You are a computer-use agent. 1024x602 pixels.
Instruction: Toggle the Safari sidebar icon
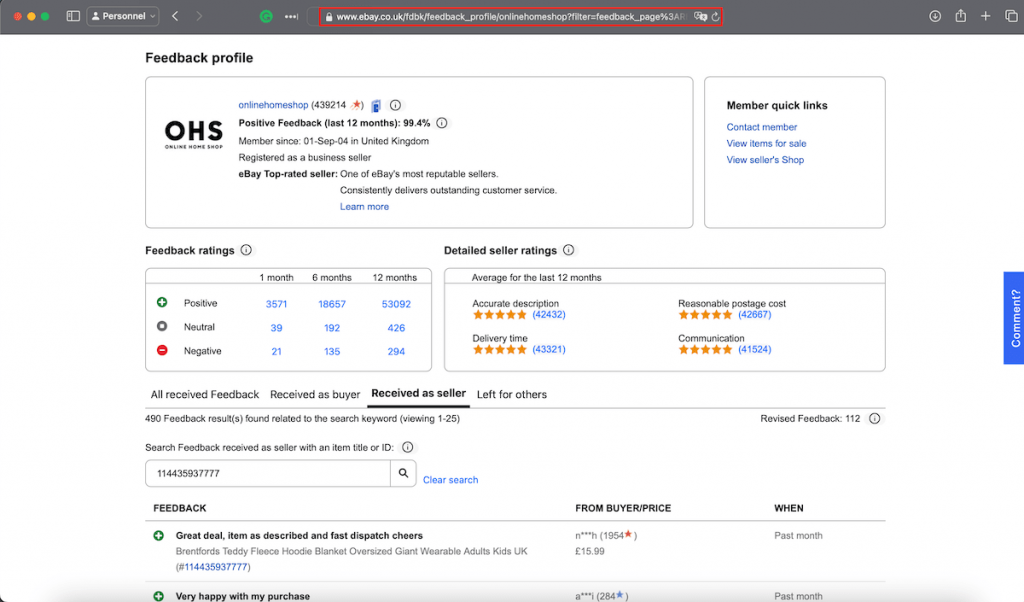click(73, 16)
